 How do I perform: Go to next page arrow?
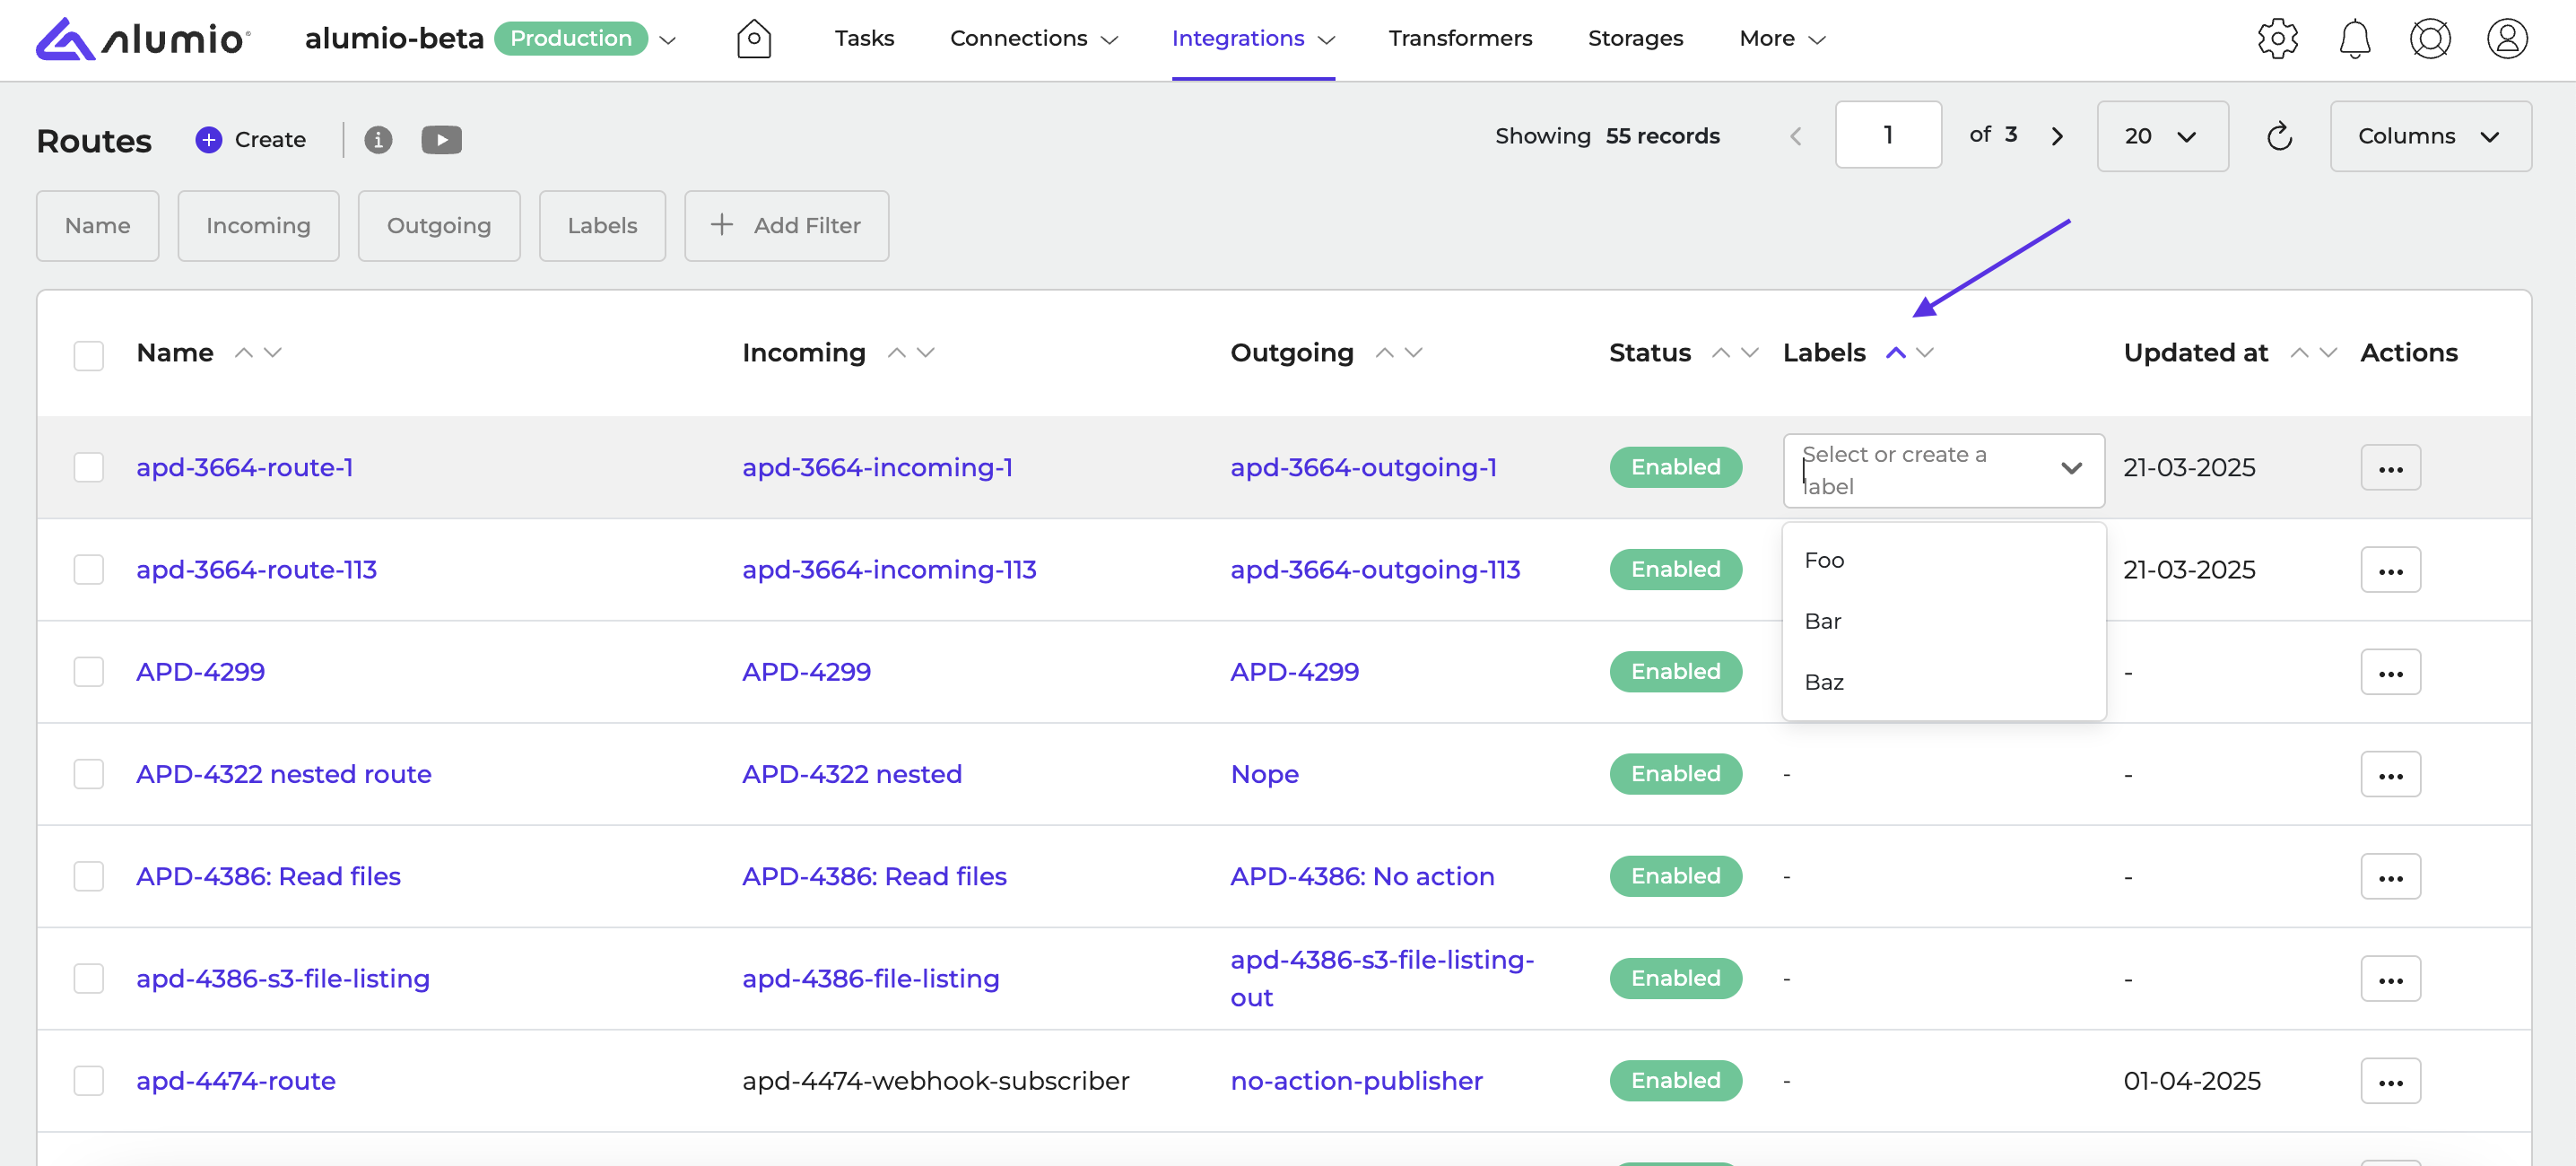tap(2057, 136)
